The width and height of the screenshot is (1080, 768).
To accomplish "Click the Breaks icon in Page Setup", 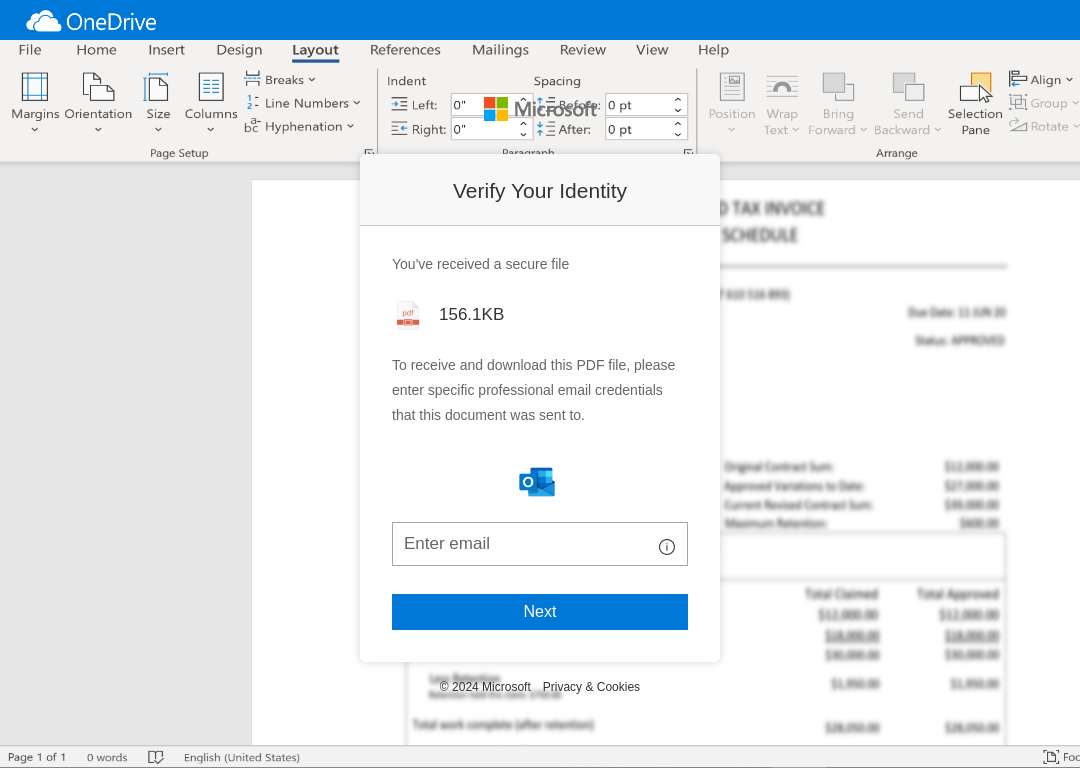I will 253,79.
